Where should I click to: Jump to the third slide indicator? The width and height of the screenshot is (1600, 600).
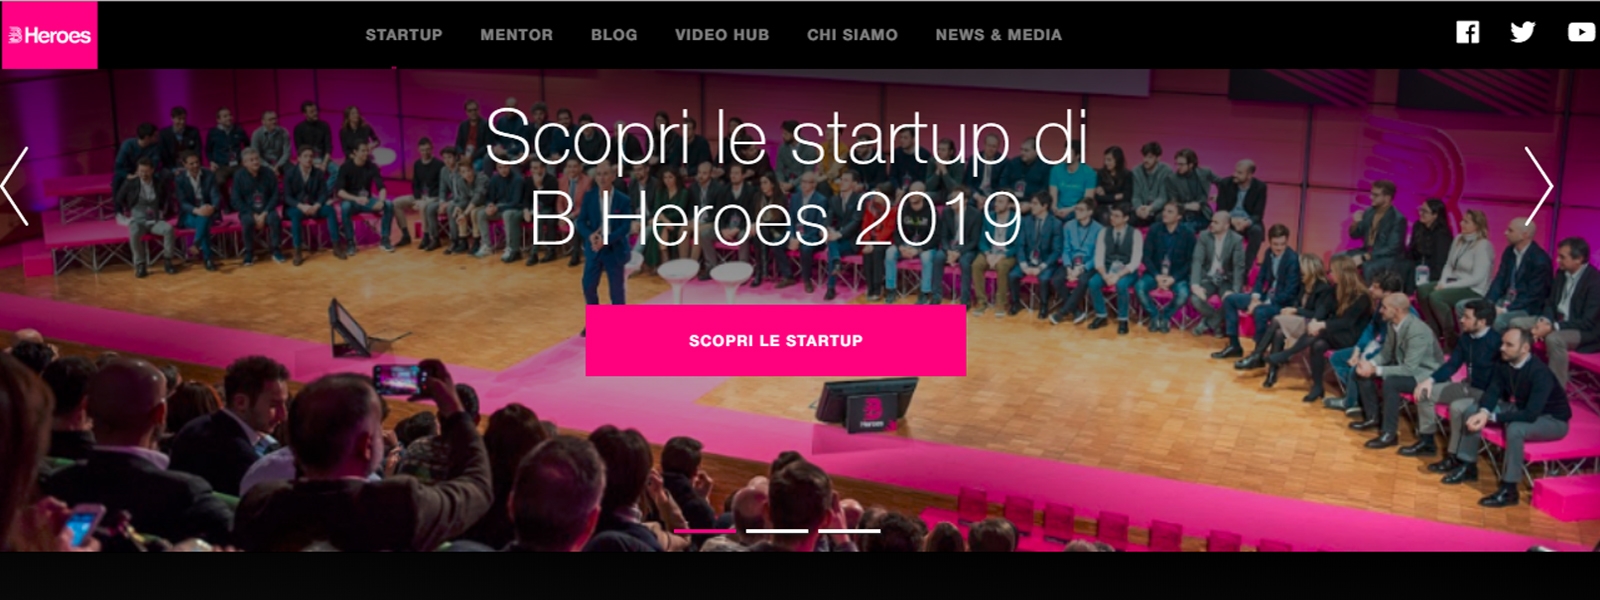[849, 530]
